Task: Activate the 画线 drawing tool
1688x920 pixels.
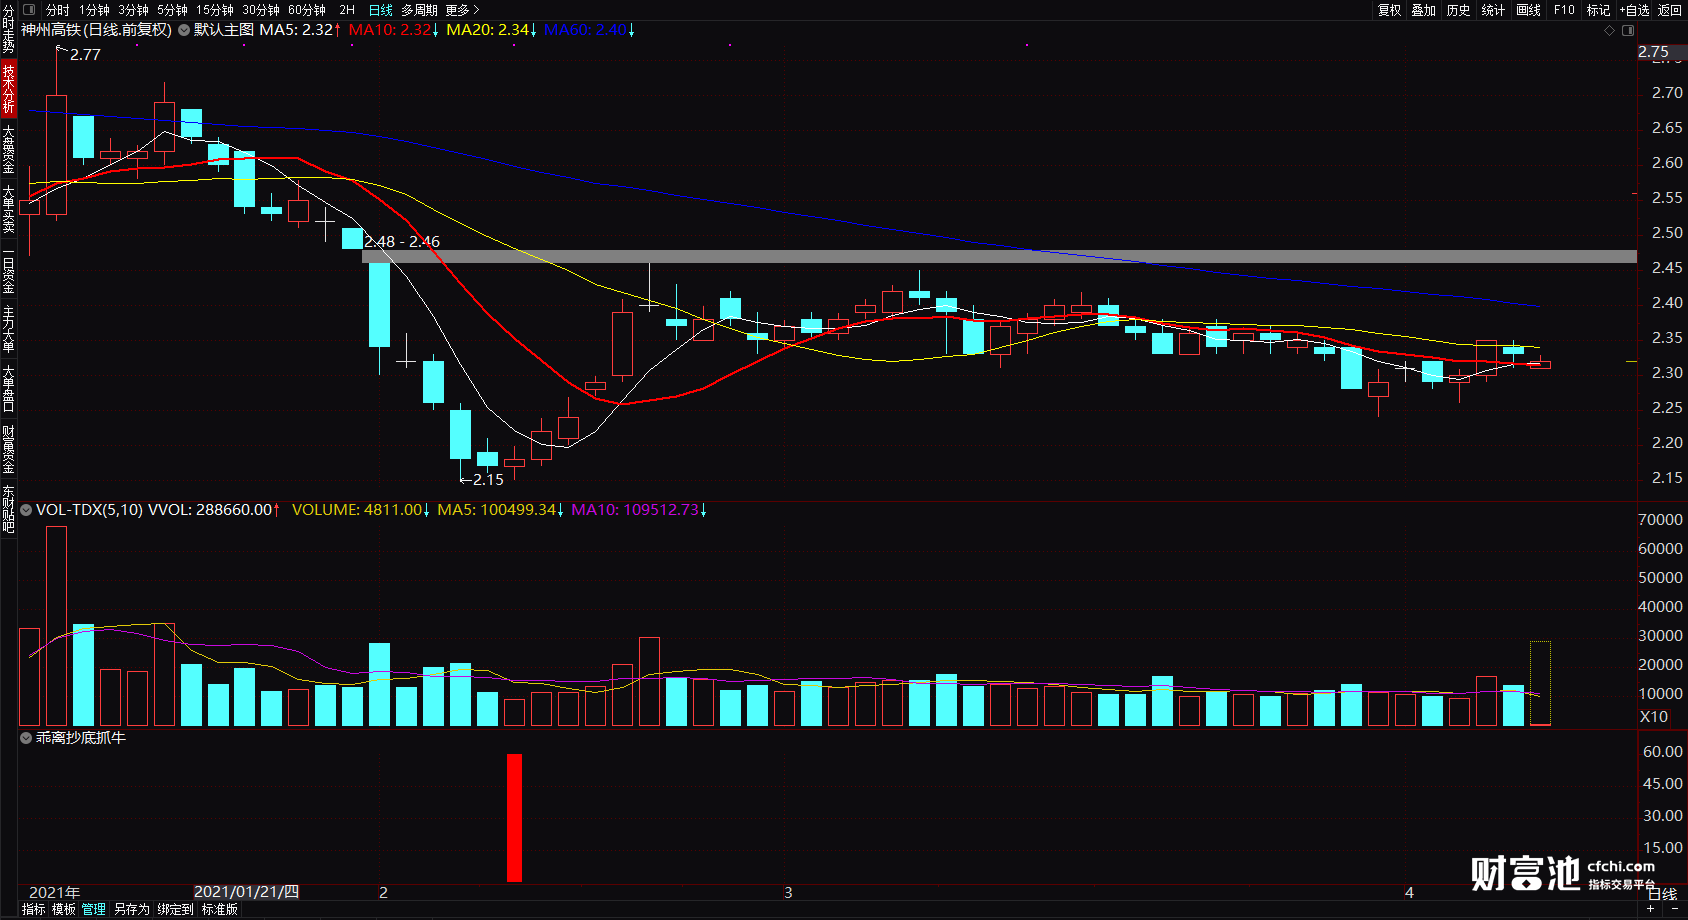Action: pyautogui.click(x=1529, y=10)
